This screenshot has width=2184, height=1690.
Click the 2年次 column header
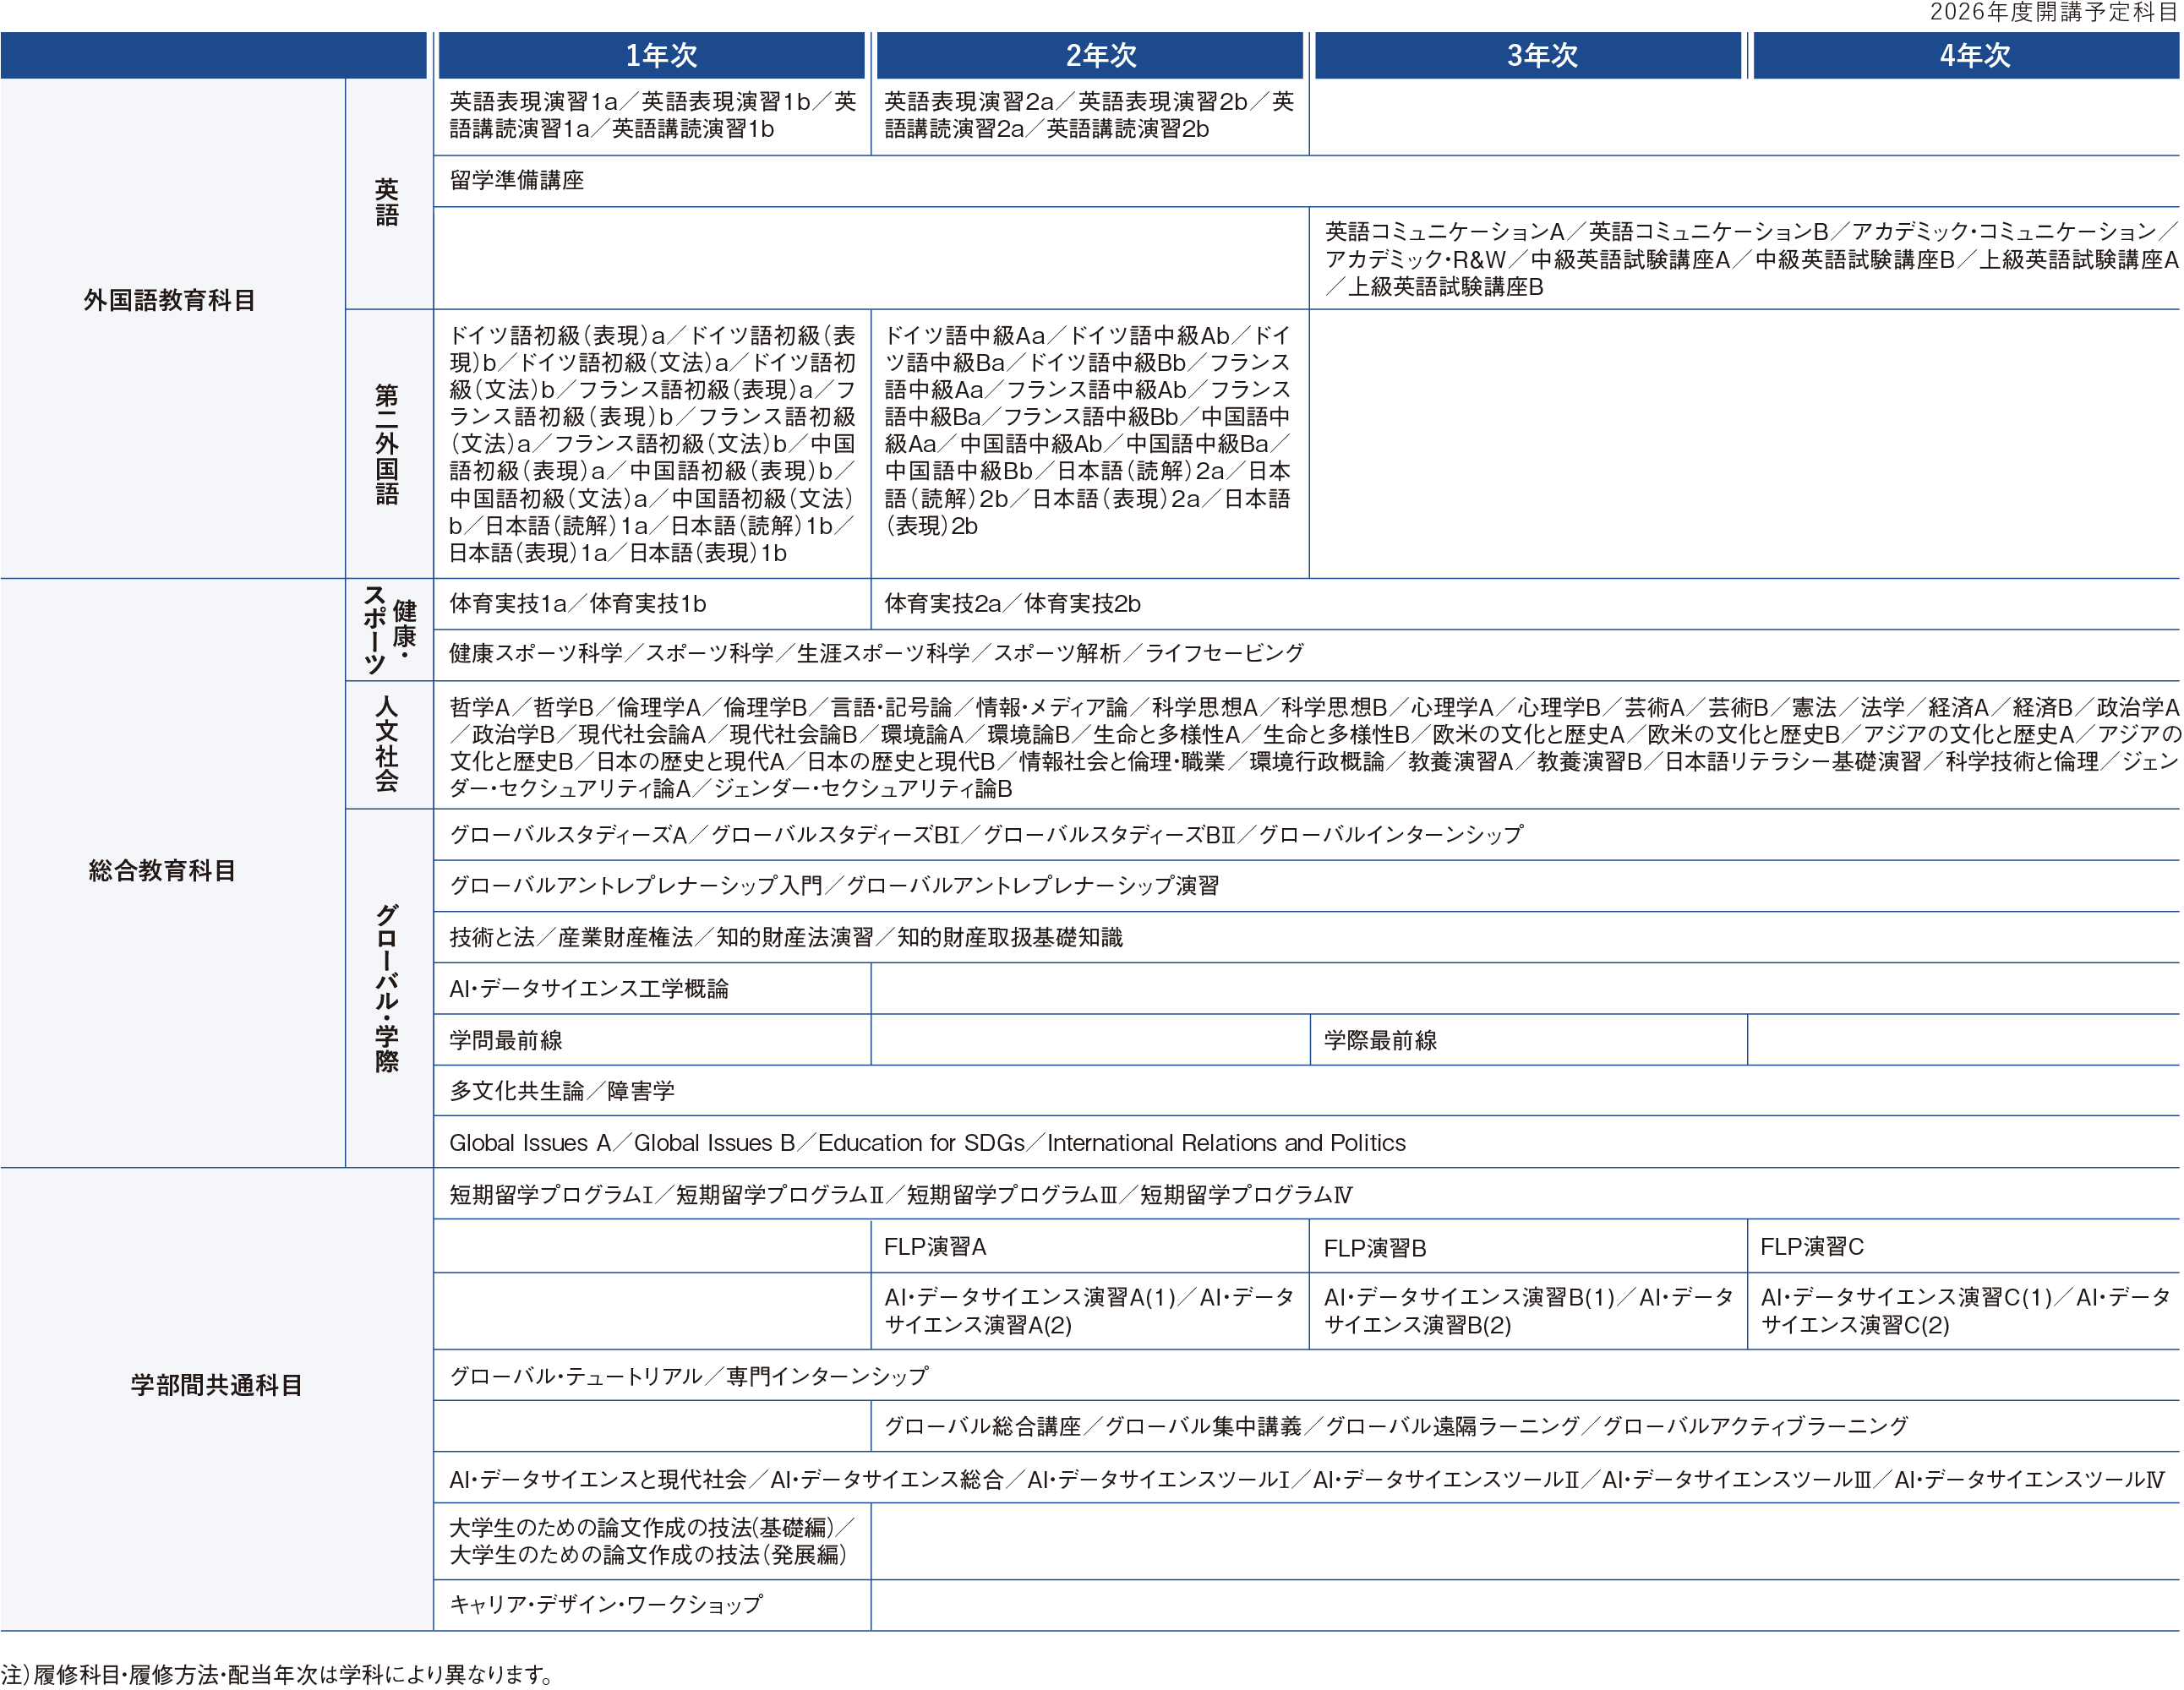point(1089,55)
